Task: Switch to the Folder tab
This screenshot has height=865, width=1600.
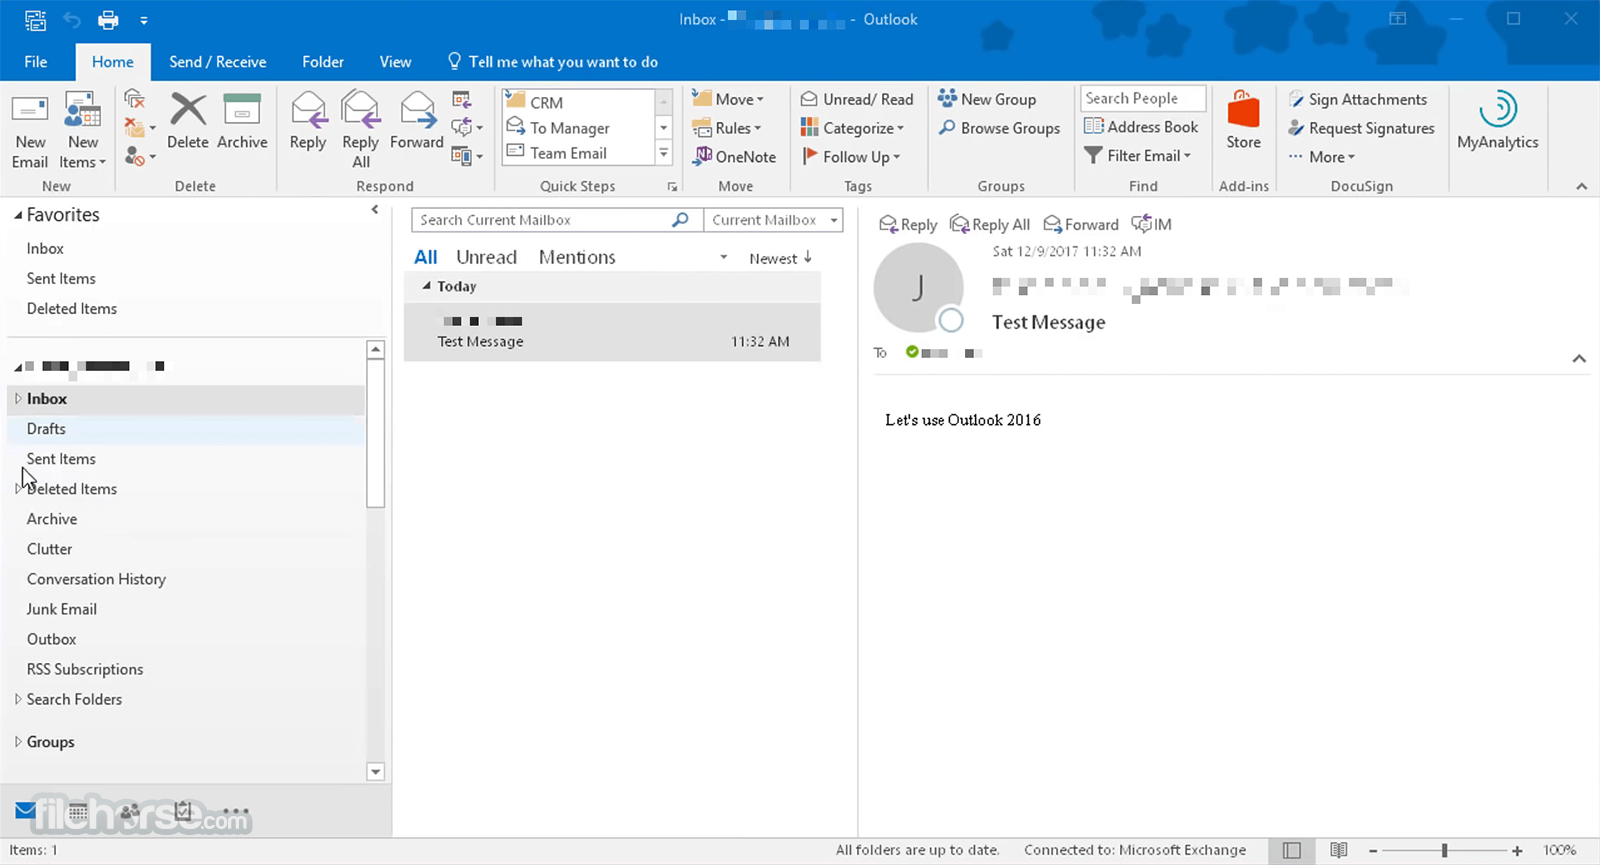Action: pos(323,62)
